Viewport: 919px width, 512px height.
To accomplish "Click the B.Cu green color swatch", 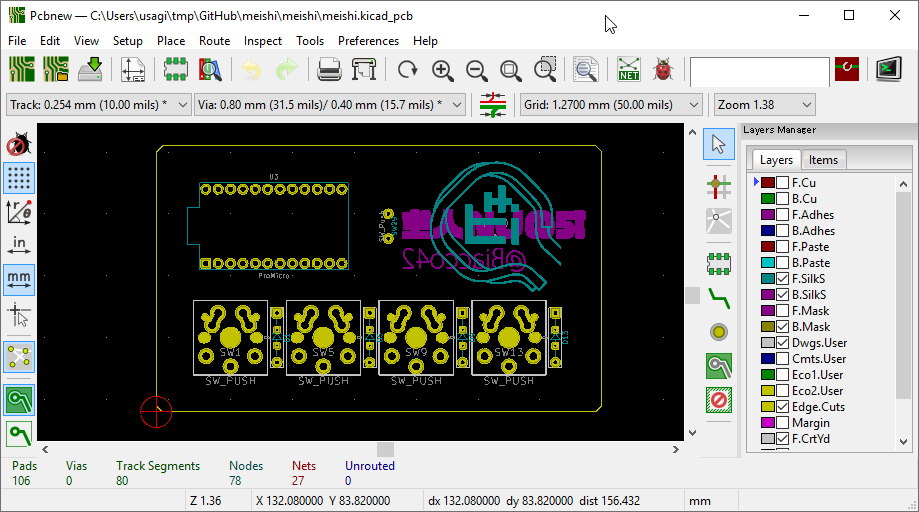I will [767, 199].
